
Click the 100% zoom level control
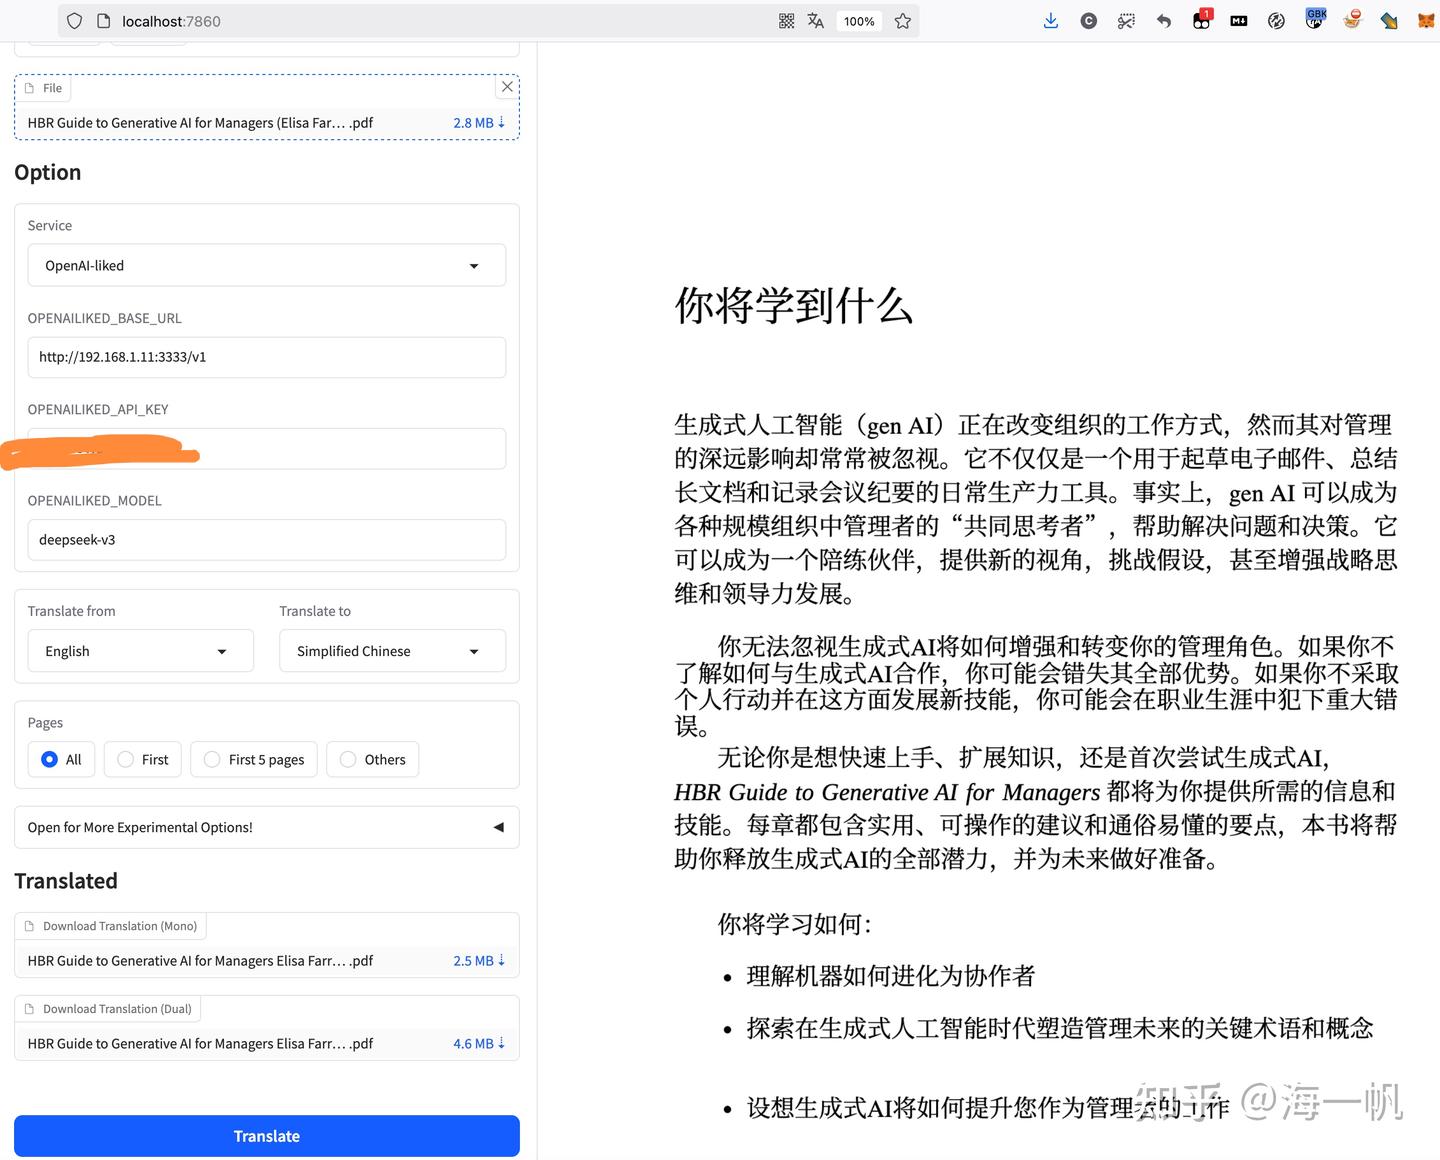pyautogui.click(x=858, y=20)
